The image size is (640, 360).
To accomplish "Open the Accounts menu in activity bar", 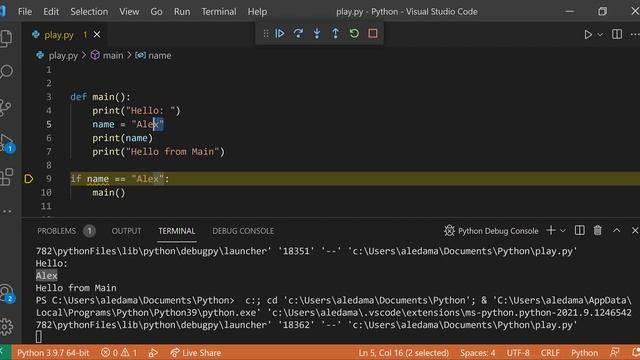I will click(7, 293).
